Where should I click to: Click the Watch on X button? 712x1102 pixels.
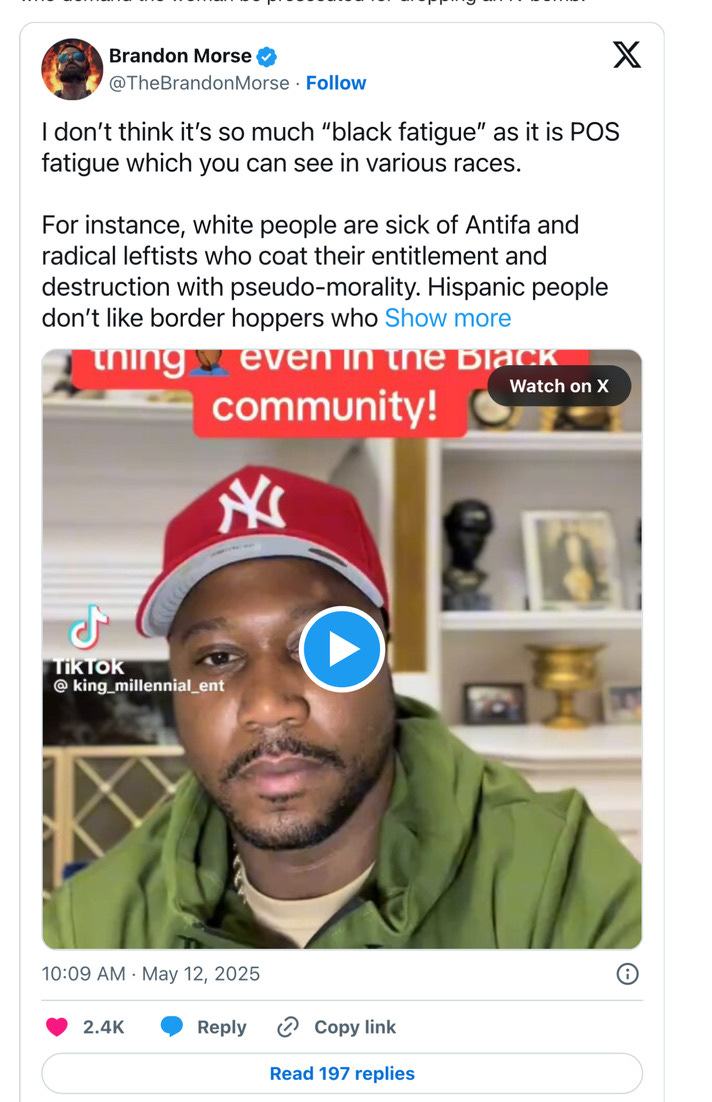click(x=559, y=386)
